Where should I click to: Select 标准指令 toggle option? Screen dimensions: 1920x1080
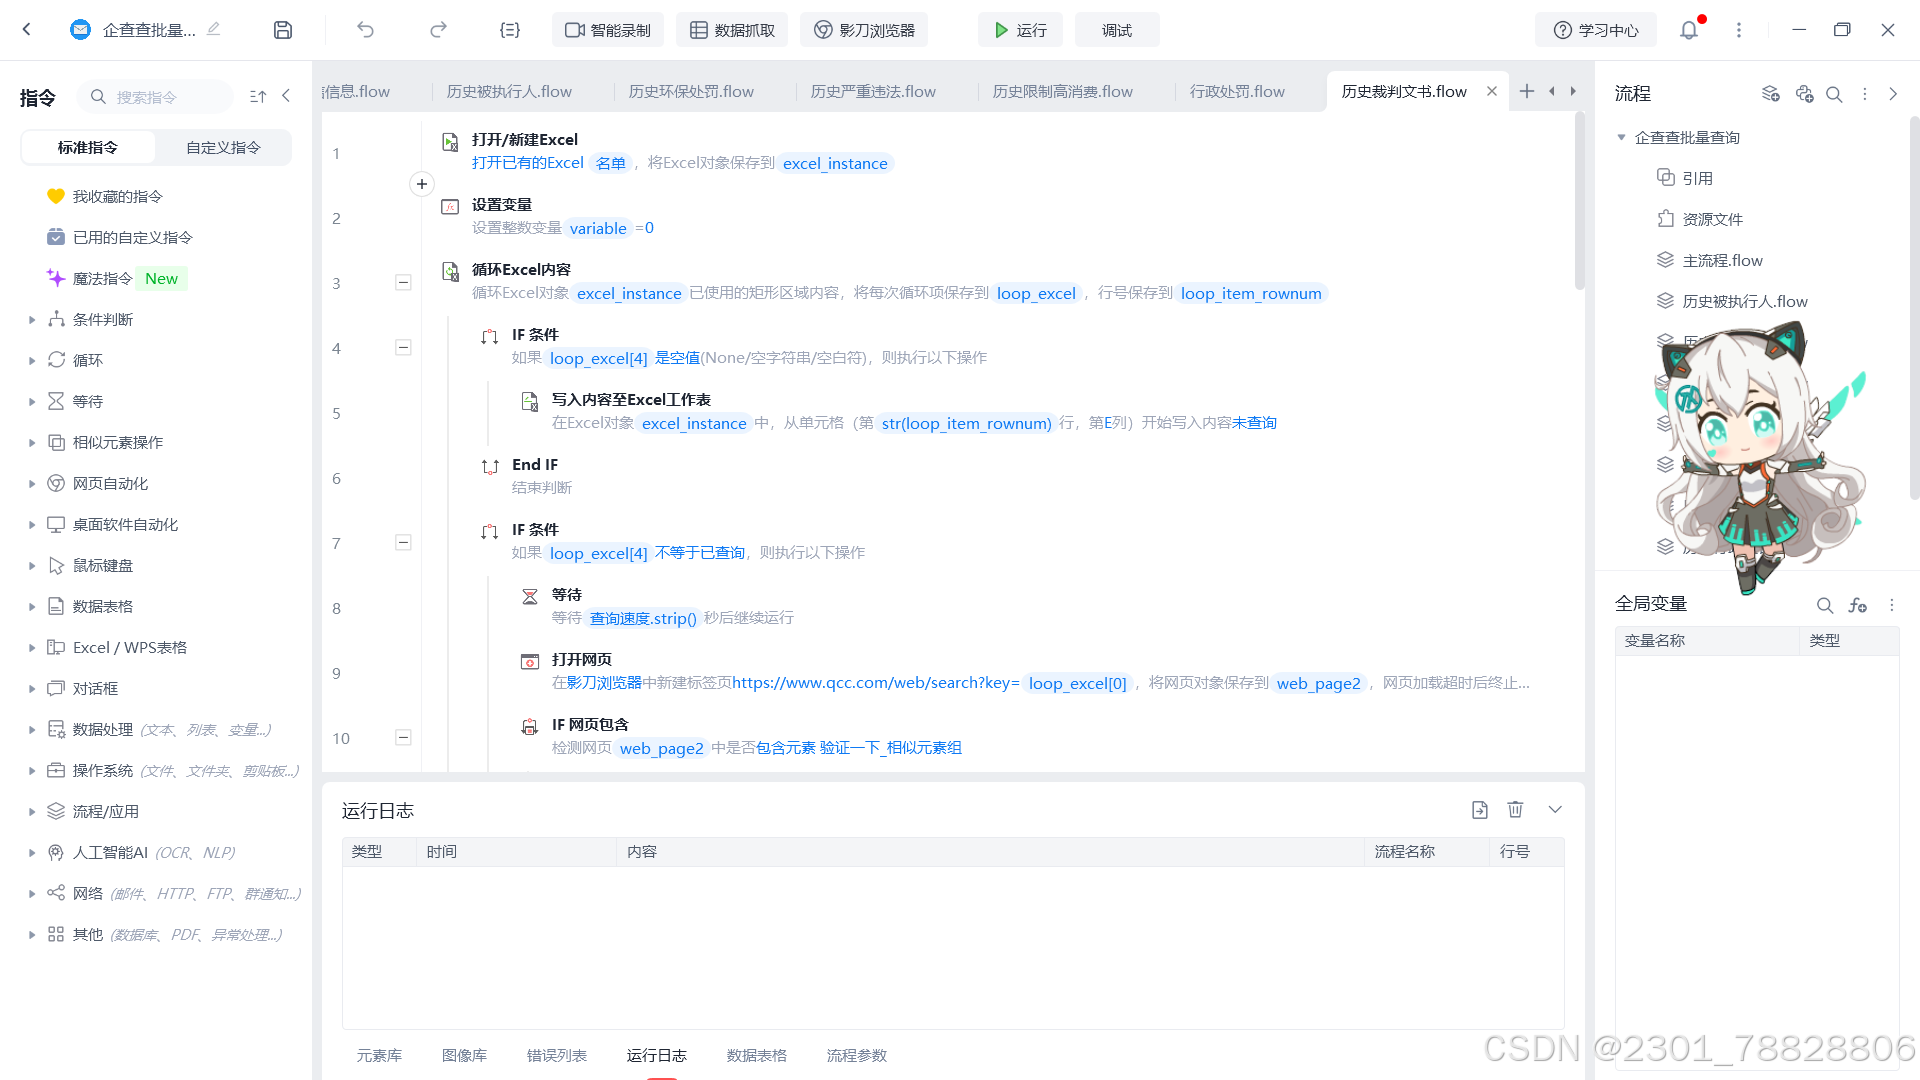click(88, 147)
